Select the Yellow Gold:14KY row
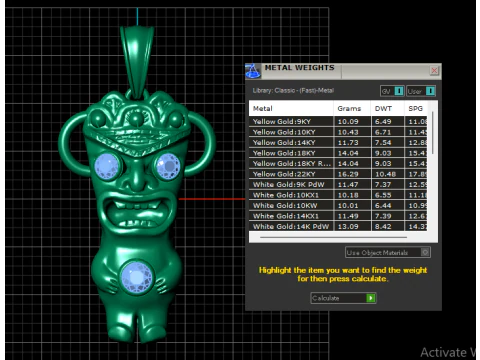 tap(338, 142)
